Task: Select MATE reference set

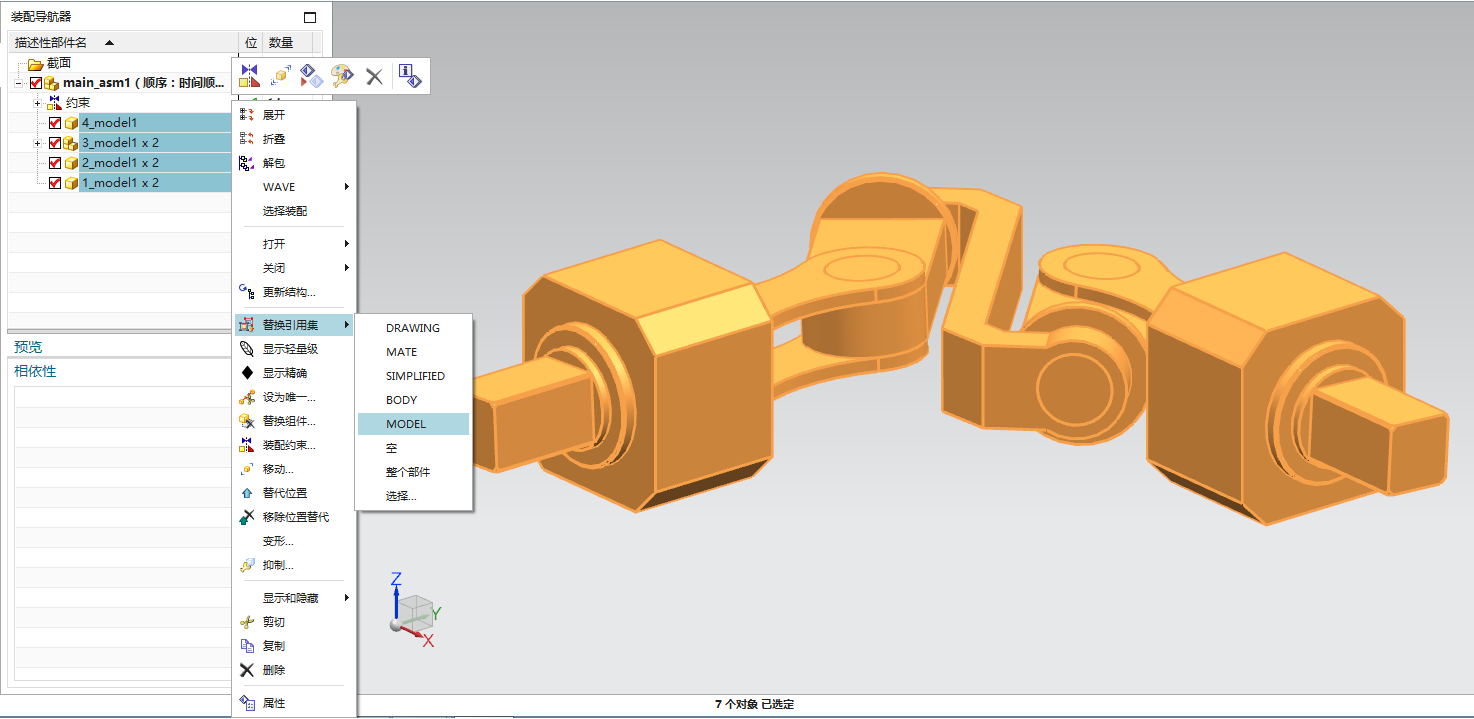Action: tap(413, 352)
